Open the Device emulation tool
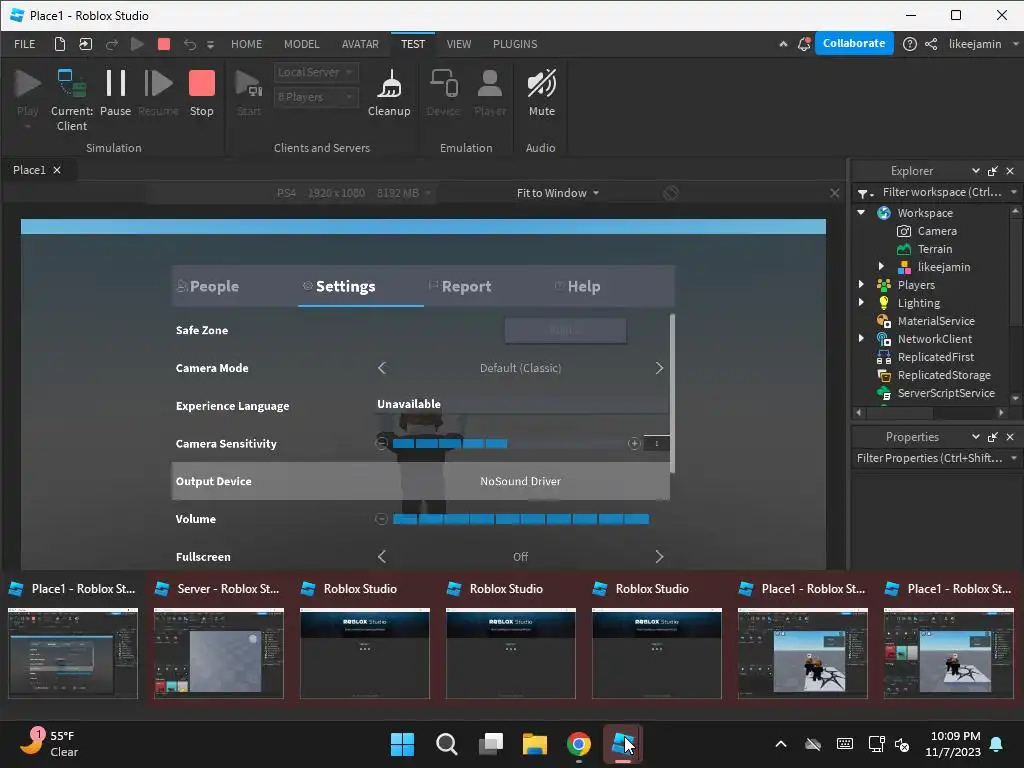1024x768 pixels. [443, 93]
